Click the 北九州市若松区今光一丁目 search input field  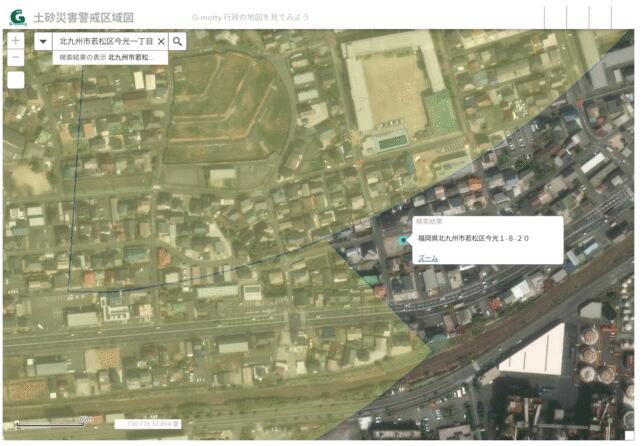point(104,41)
